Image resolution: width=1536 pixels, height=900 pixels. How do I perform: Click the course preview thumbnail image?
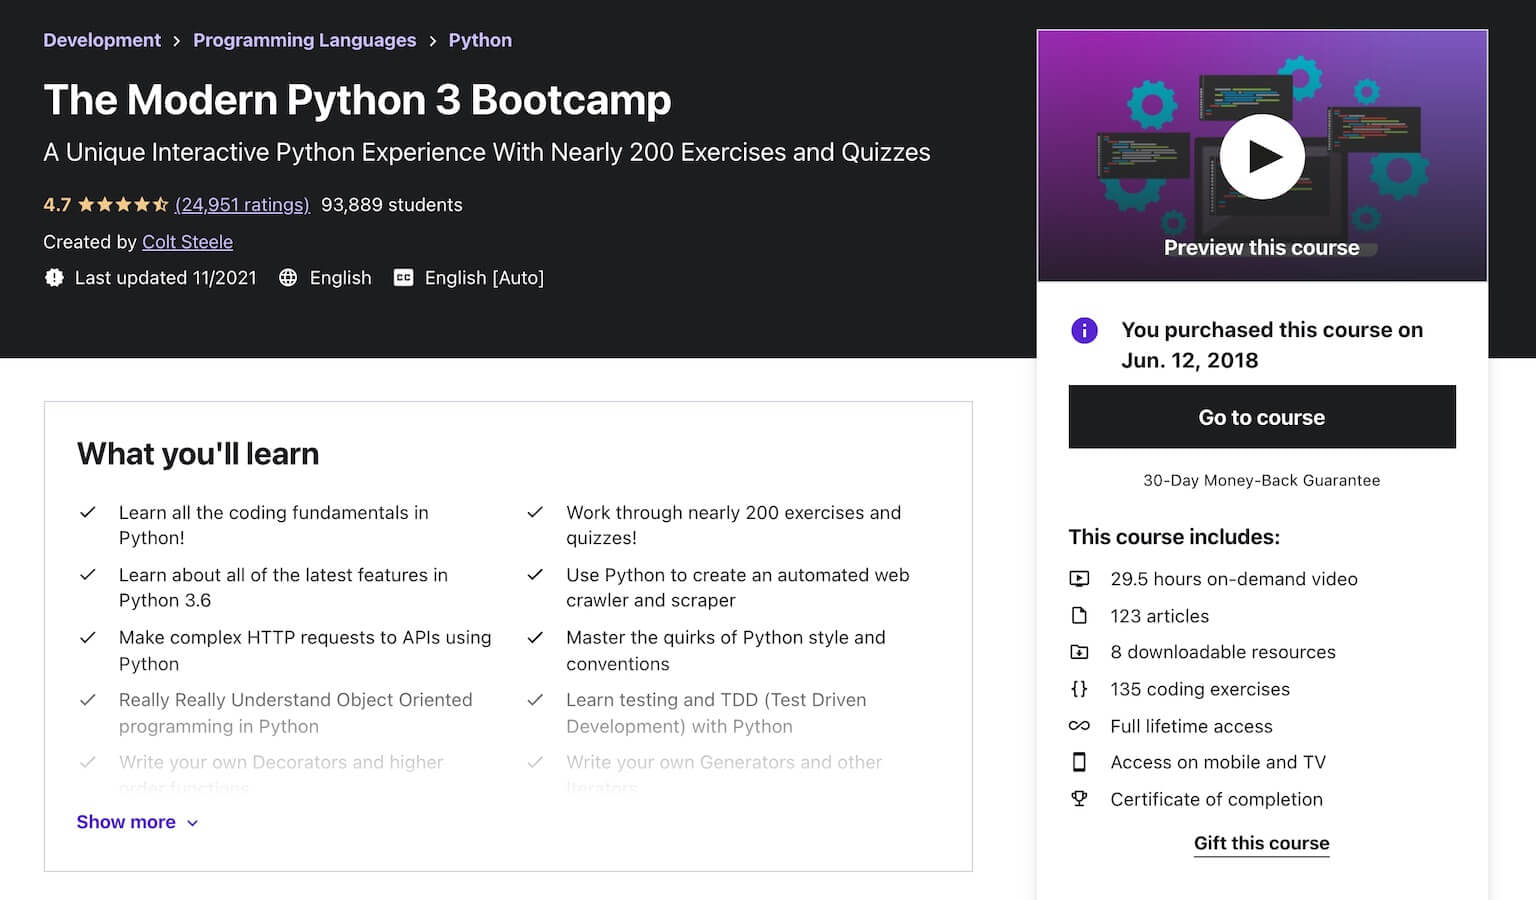[x=1262, y=156]
